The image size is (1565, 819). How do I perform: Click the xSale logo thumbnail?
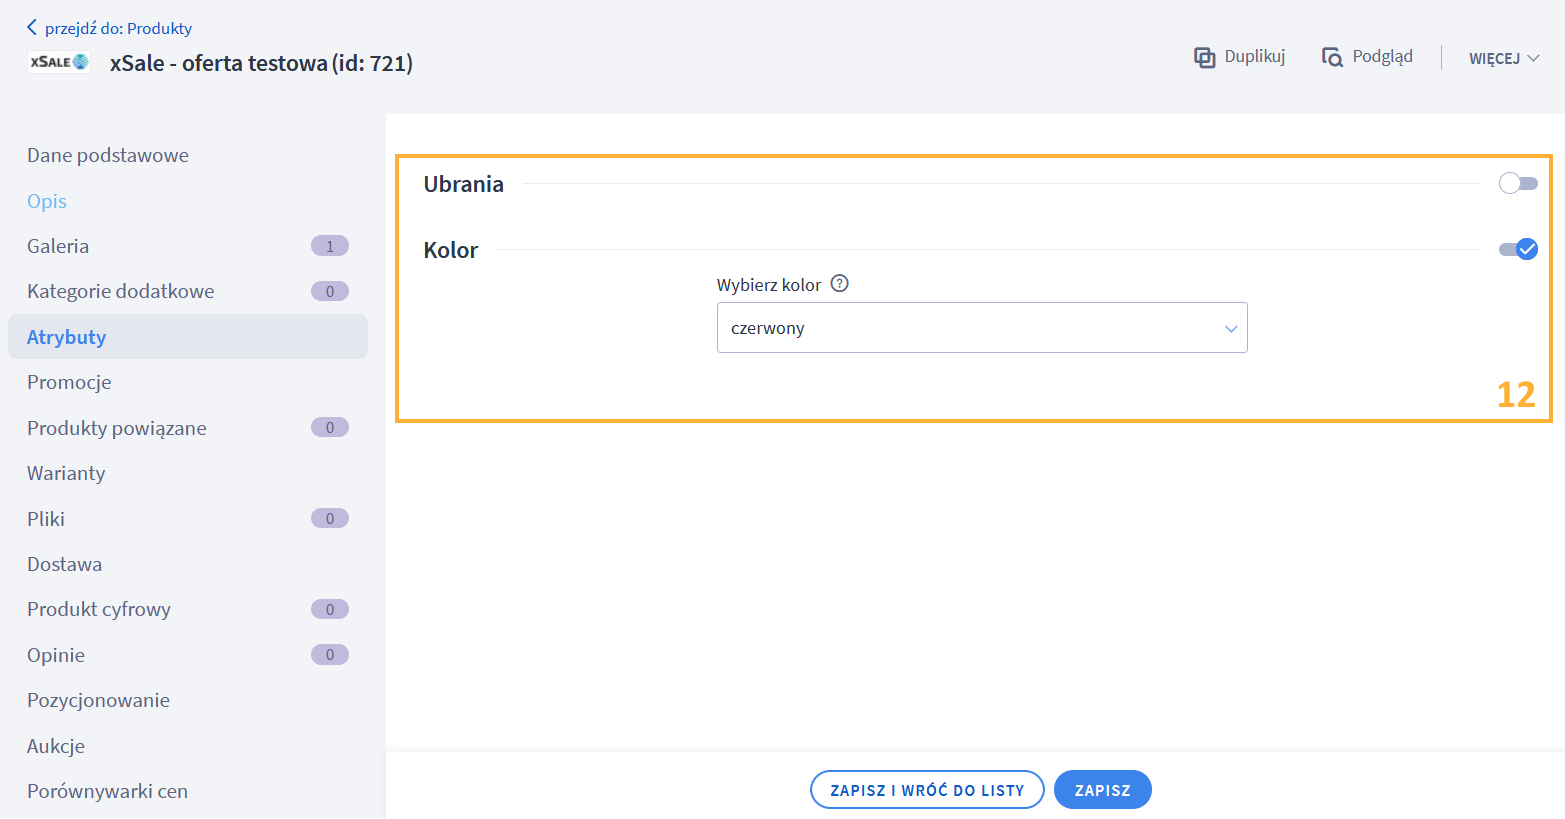pyautogui.click(x=59, y=62)
